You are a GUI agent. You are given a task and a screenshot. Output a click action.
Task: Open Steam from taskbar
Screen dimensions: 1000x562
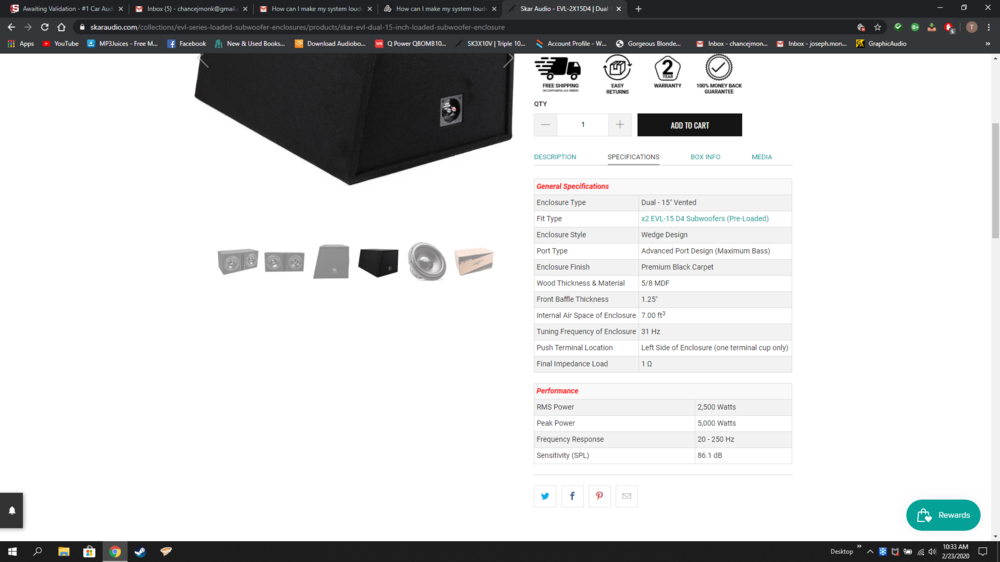140,551
